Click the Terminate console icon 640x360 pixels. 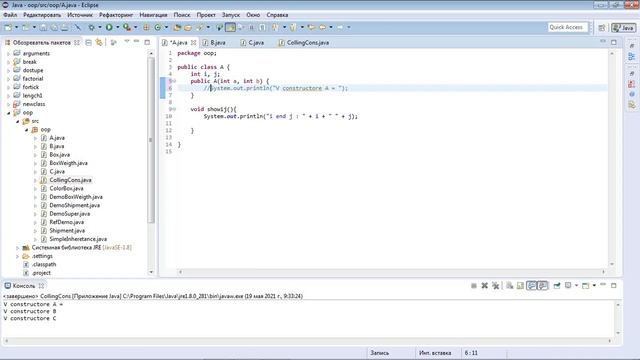474,286
